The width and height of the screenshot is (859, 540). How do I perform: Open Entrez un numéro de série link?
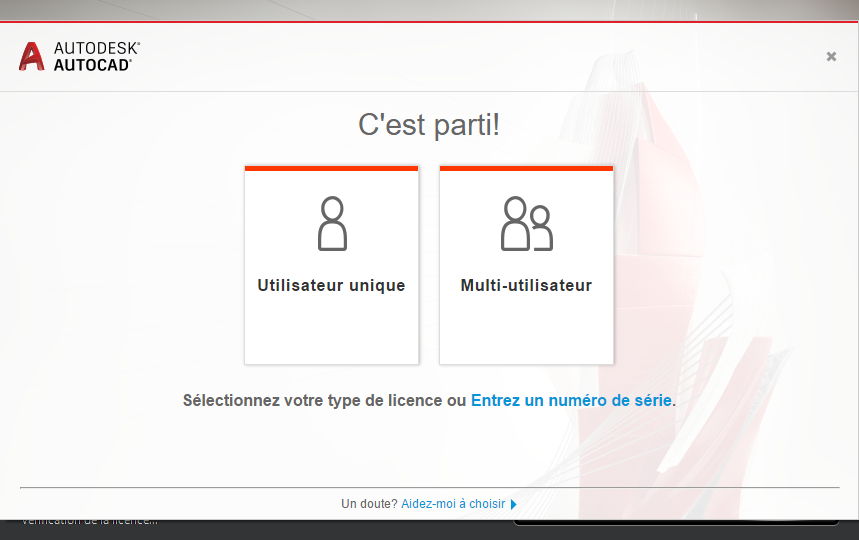pos(571,400)
